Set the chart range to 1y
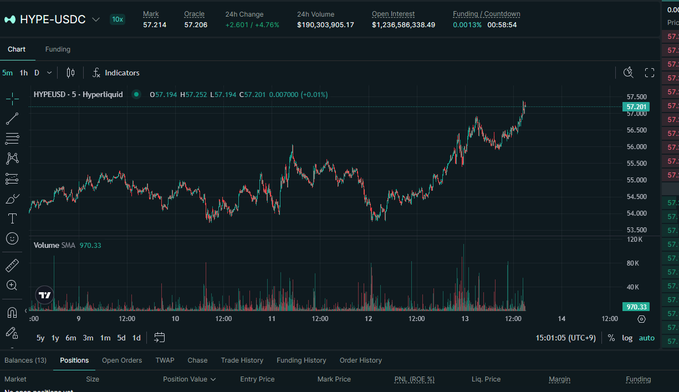This screenshot has height=392, width=679. pos(55,338)
